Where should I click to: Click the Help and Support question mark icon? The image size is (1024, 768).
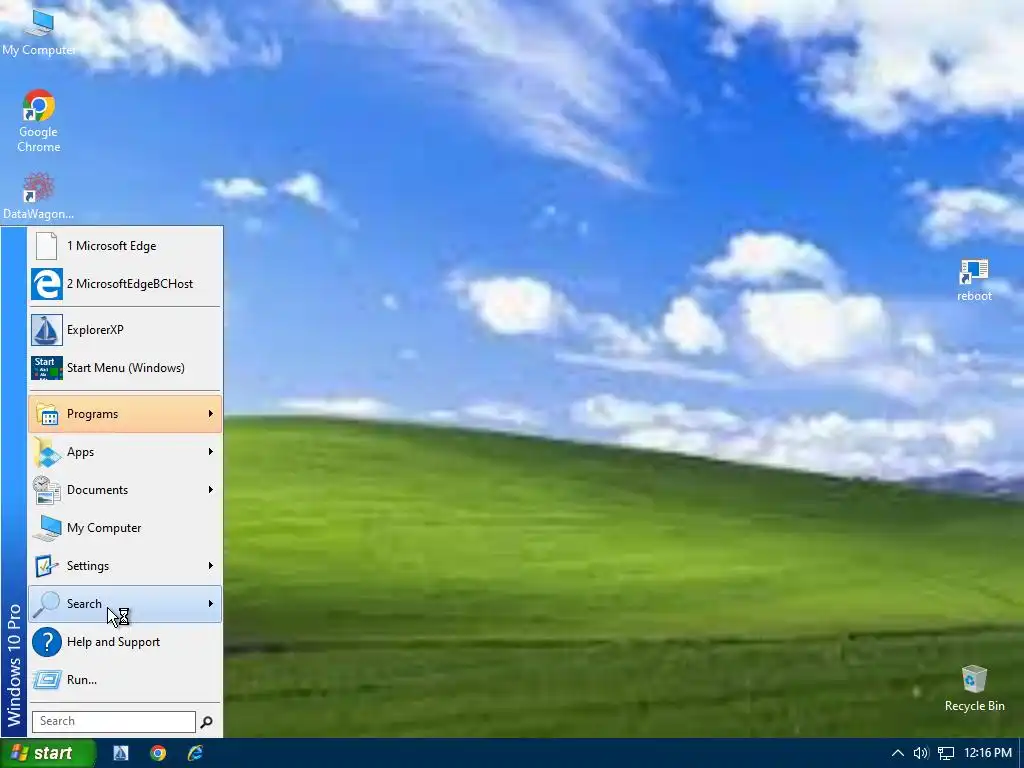pos(47,642)
